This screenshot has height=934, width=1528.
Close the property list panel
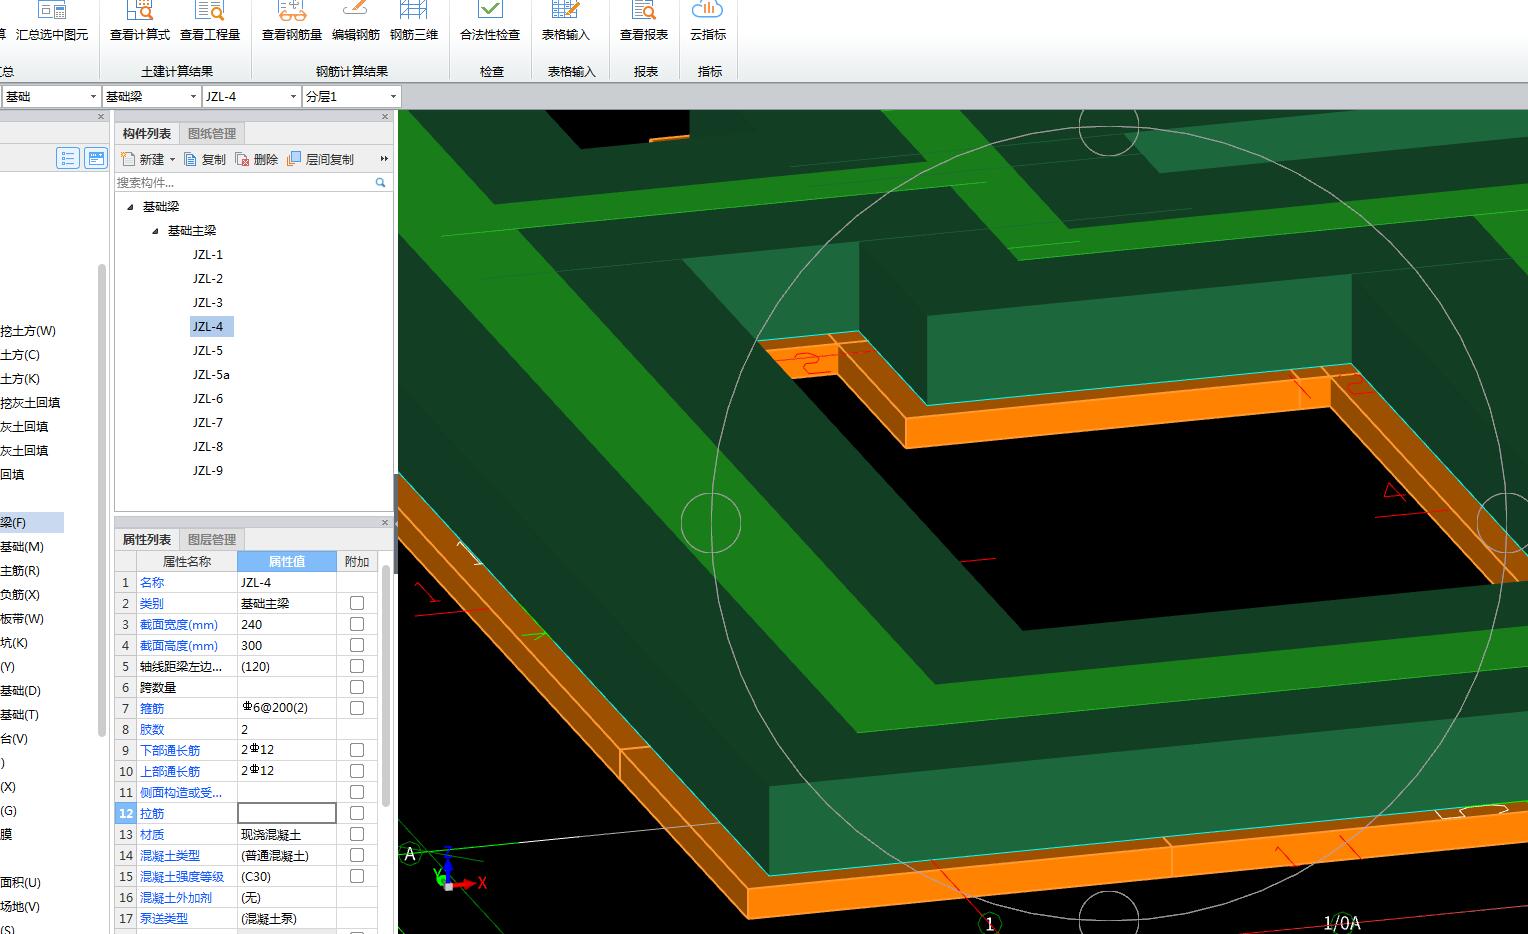click(385, 522)
